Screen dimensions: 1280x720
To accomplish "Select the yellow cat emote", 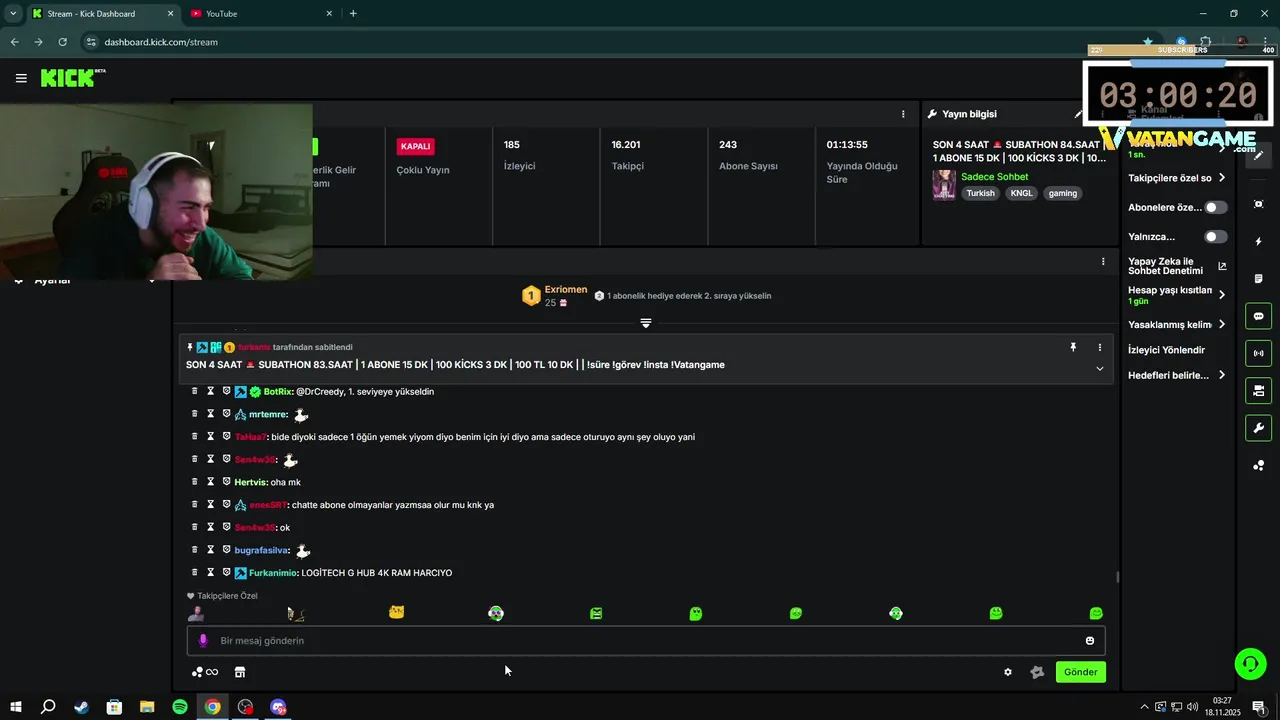I will [396, 612].
